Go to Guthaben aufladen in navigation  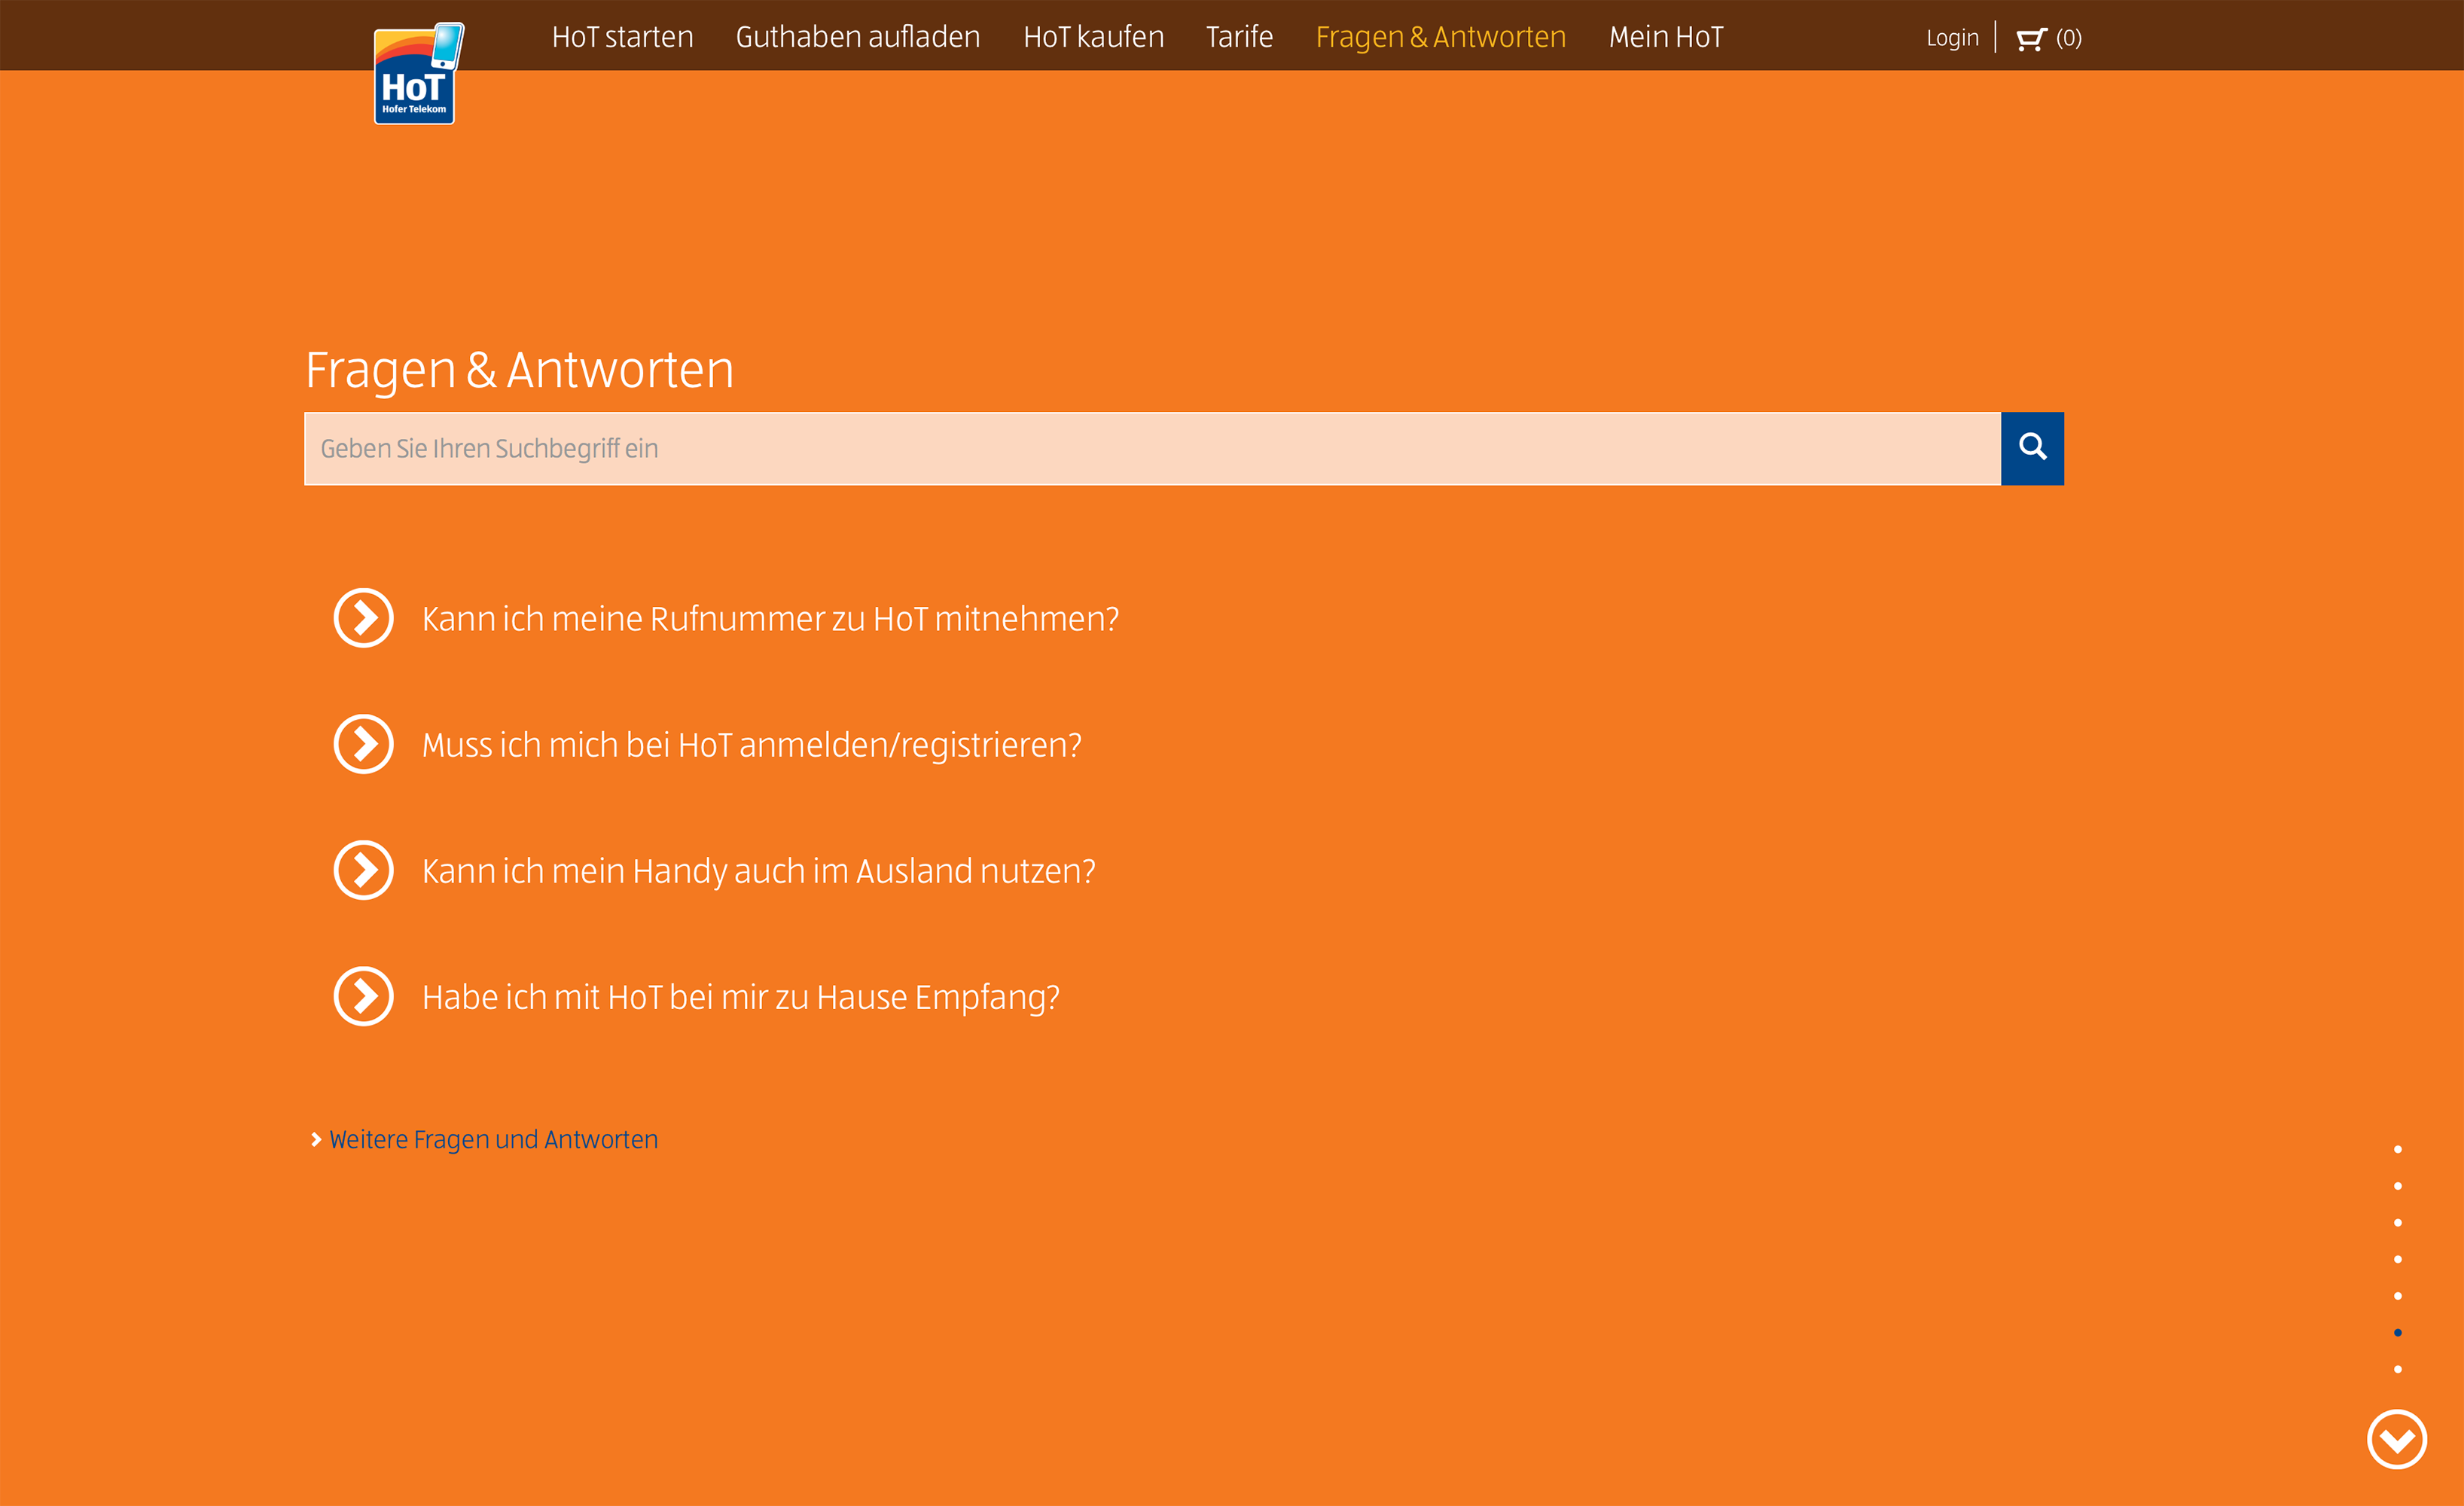857,37
